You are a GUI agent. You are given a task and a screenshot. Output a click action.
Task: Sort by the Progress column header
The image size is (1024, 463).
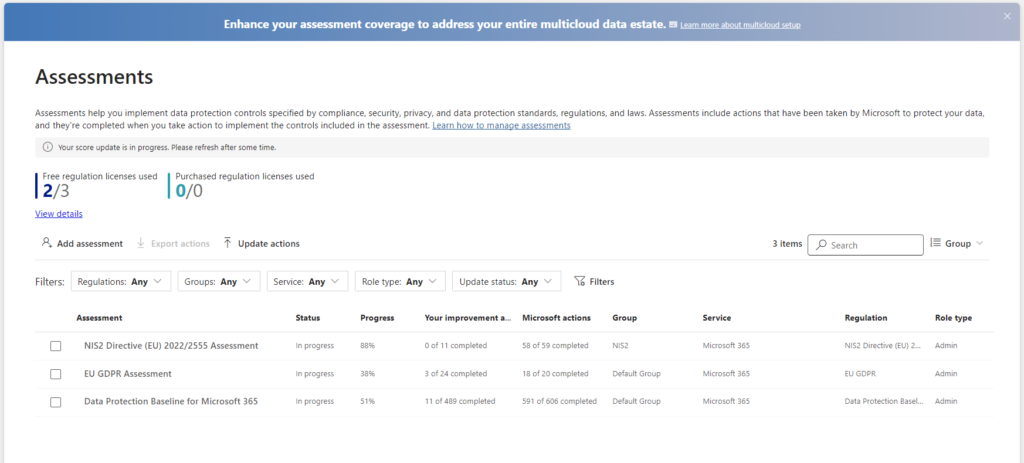376,318
